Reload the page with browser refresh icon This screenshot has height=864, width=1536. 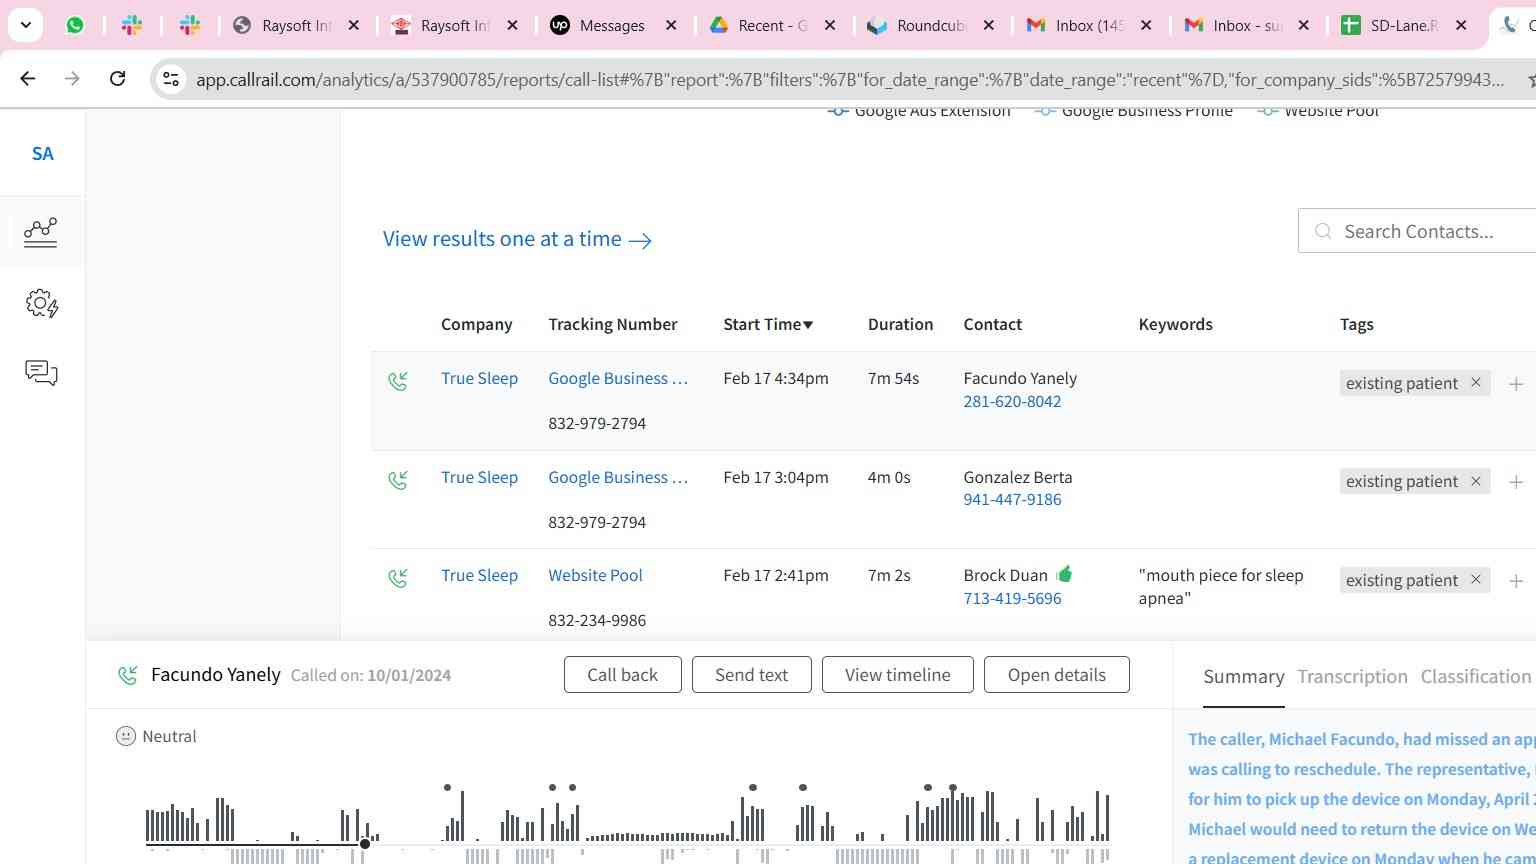pyautogui.click(x=117, y=78)
